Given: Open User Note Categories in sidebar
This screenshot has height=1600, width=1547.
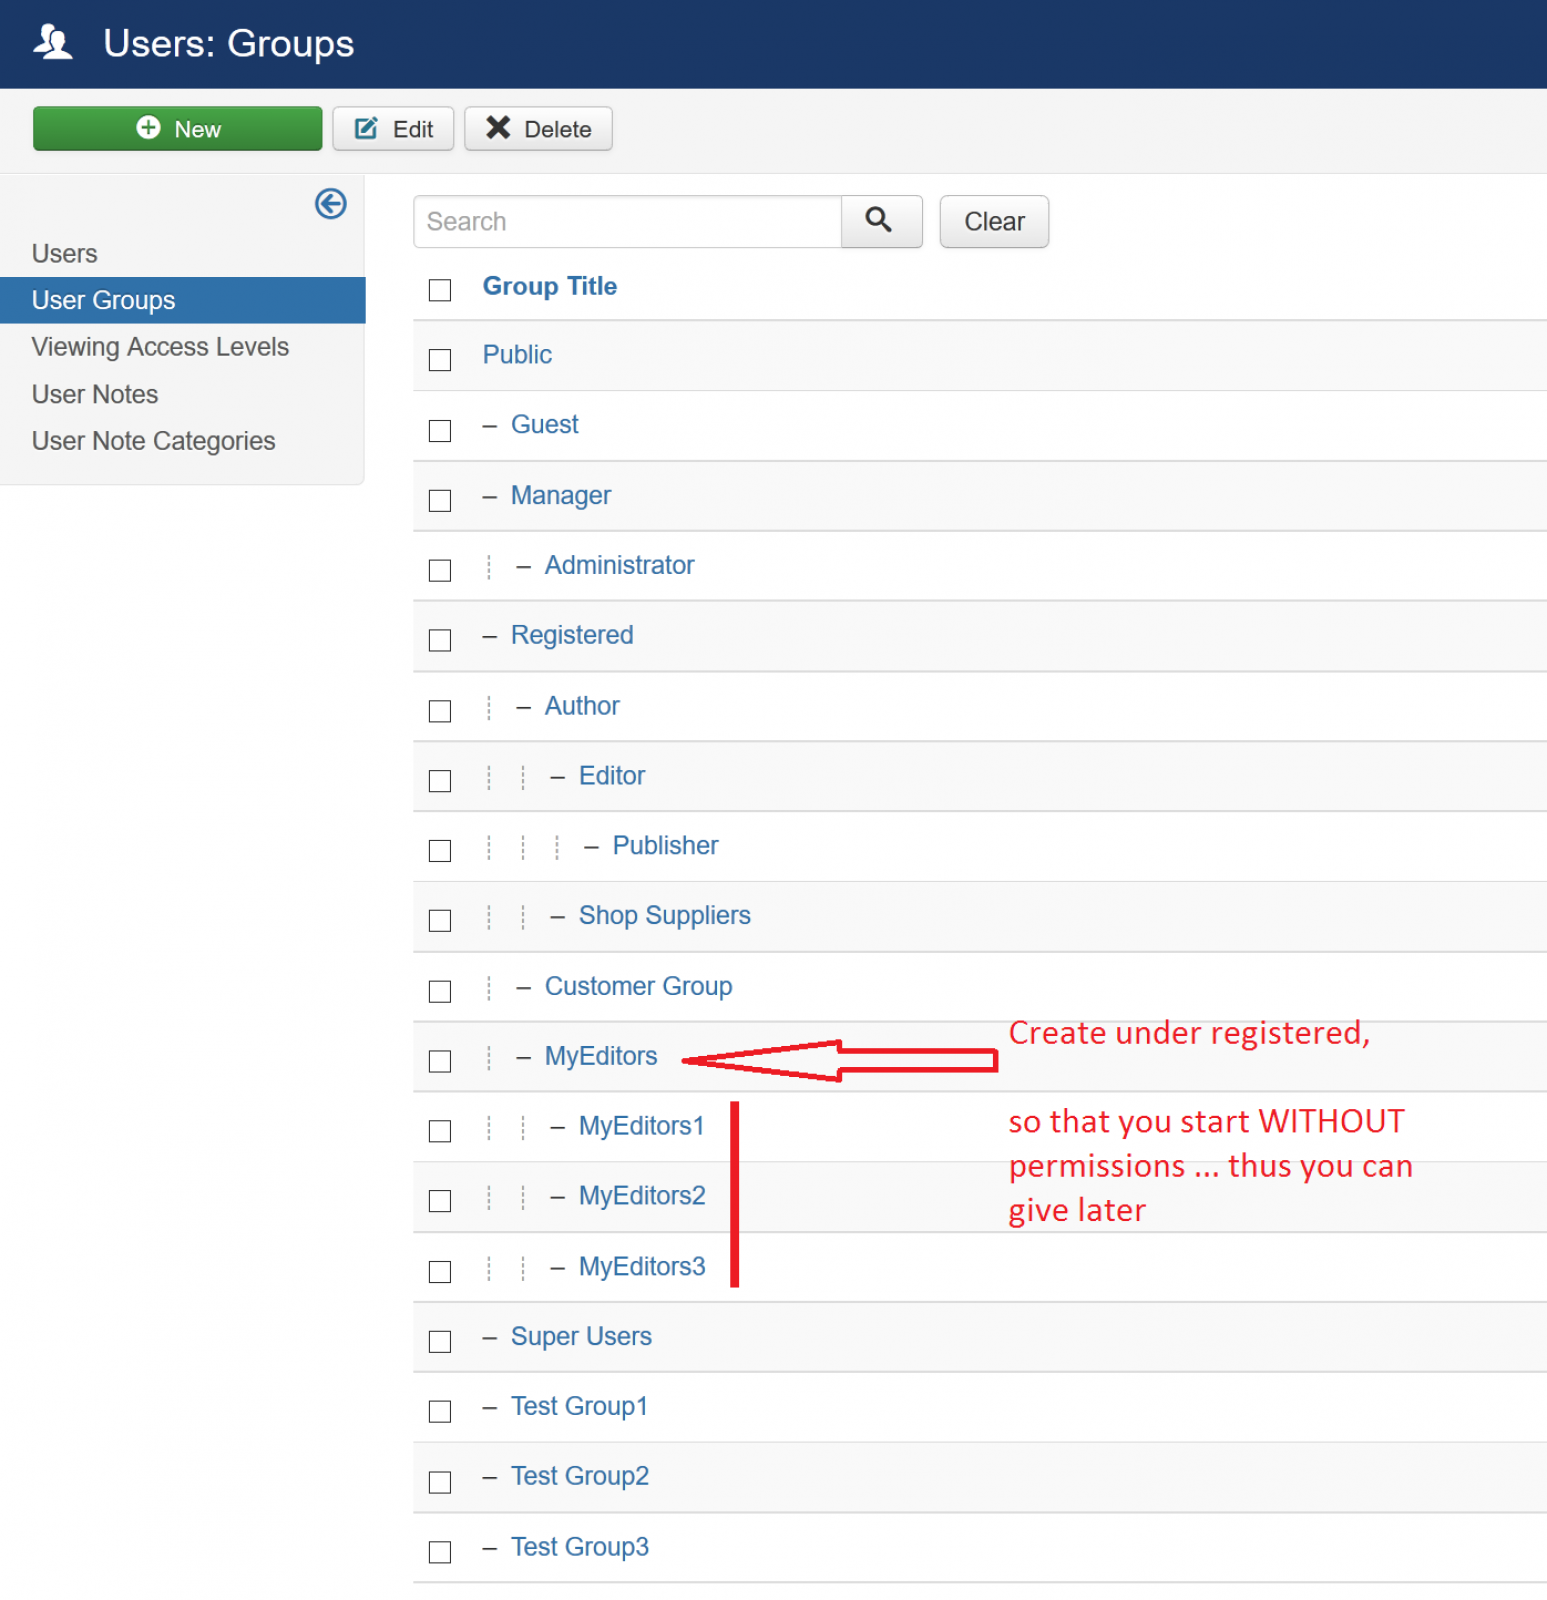Looking at the screenshot, I should (153, 441).
